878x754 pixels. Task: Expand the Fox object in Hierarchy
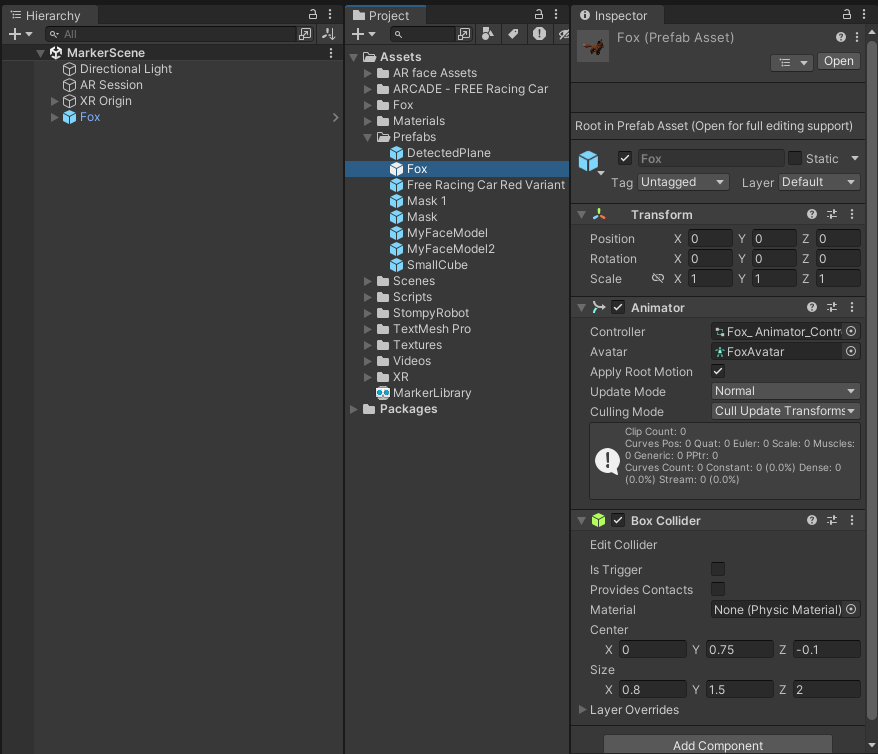(x=54, y=117)
